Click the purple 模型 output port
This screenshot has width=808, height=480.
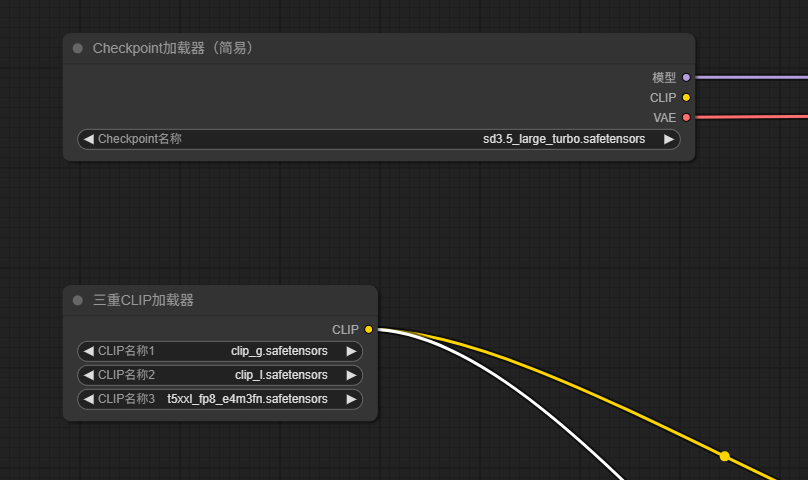[x=686, y=77]
